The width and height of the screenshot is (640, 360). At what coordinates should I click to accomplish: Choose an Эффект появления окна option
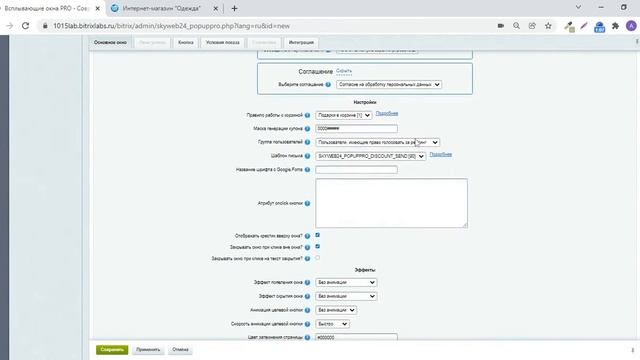point(346,282)
